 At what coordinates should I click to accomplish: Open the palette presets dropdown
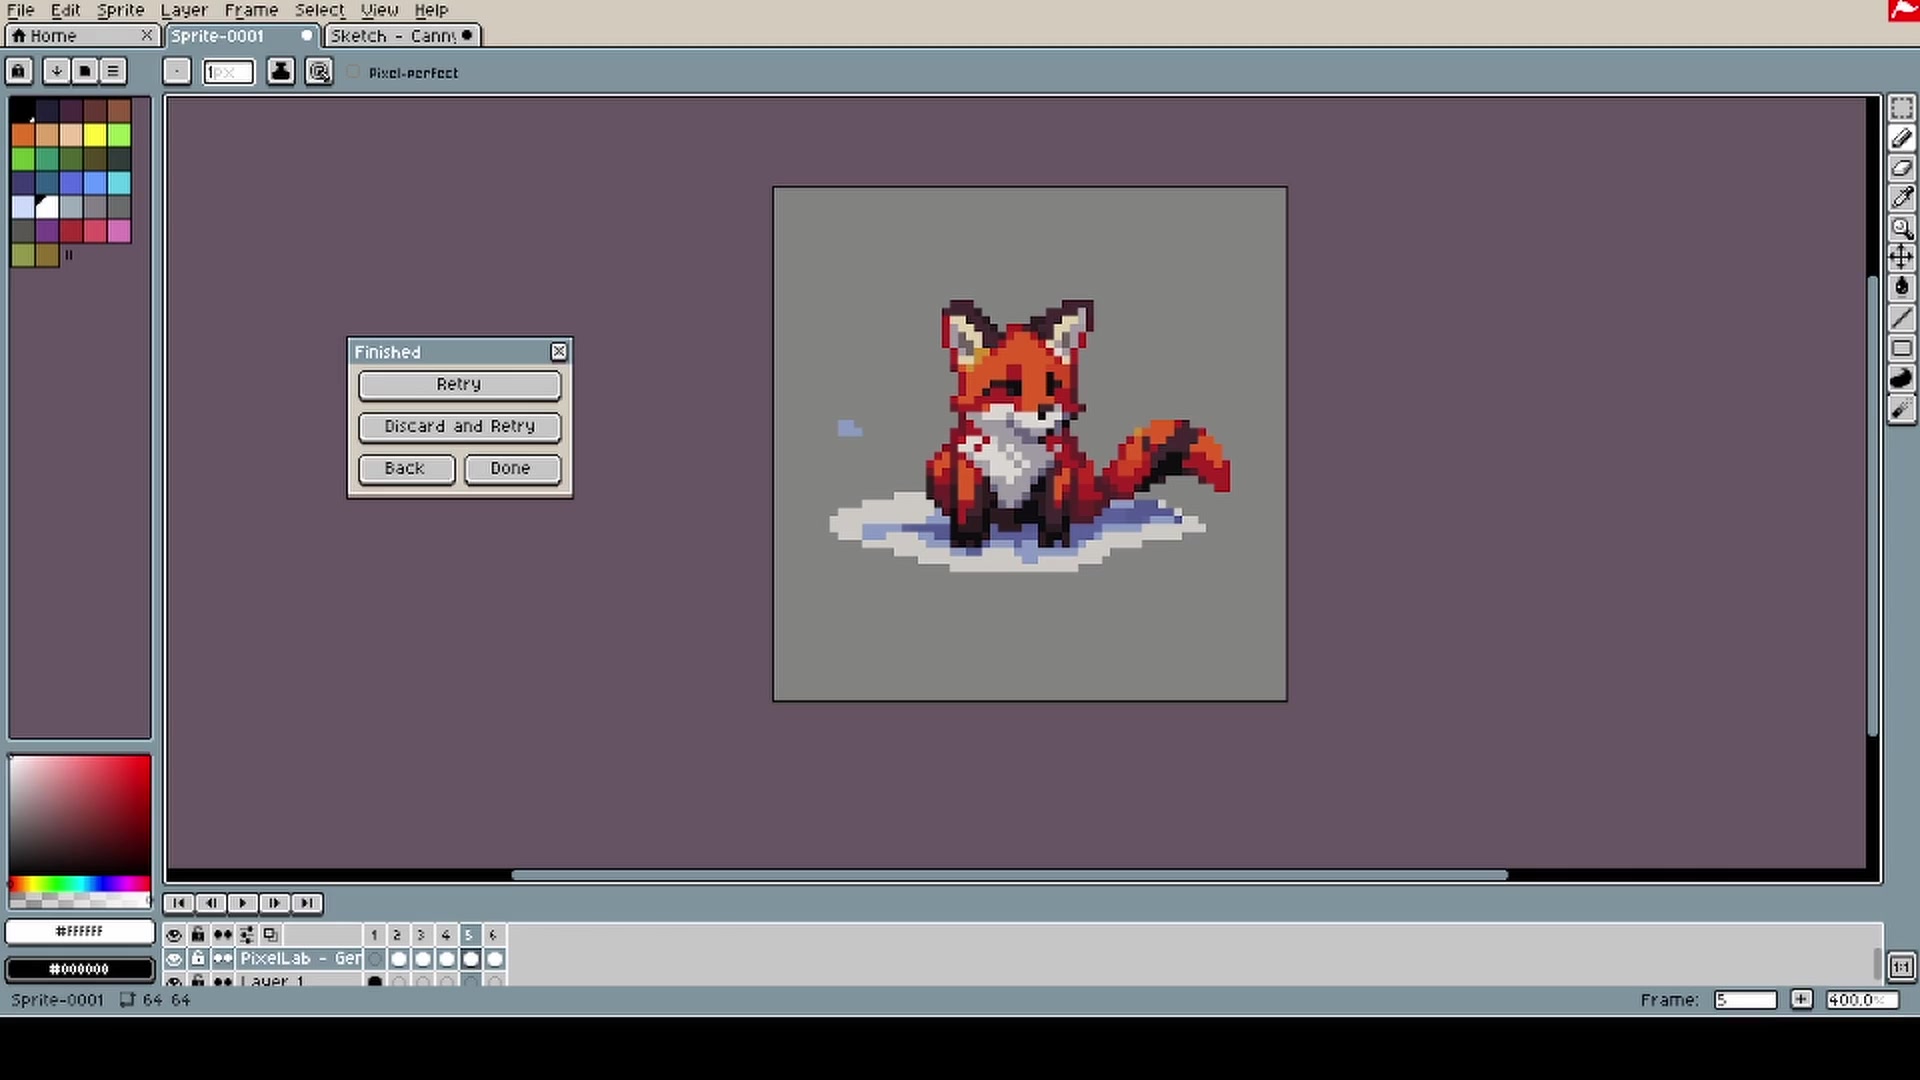coord(56,71)
